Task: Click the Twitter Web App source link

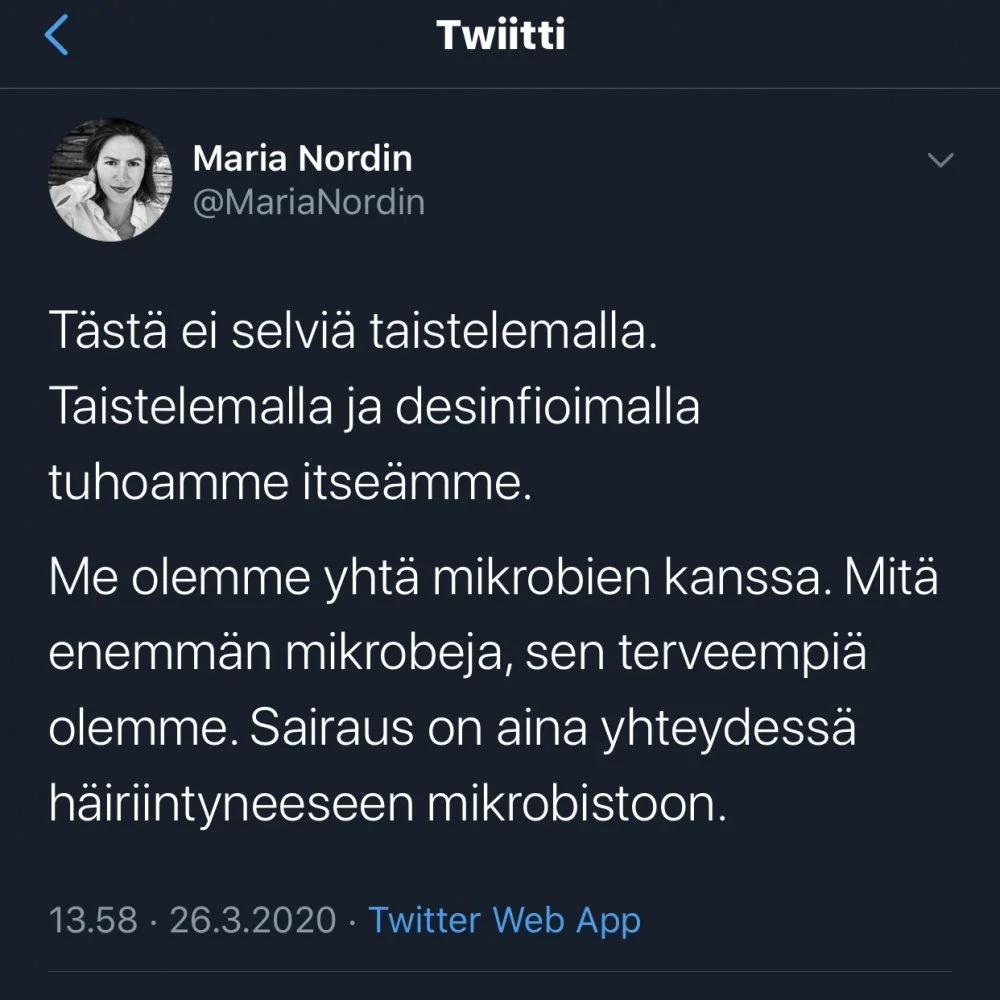Action: coord(505,919)
